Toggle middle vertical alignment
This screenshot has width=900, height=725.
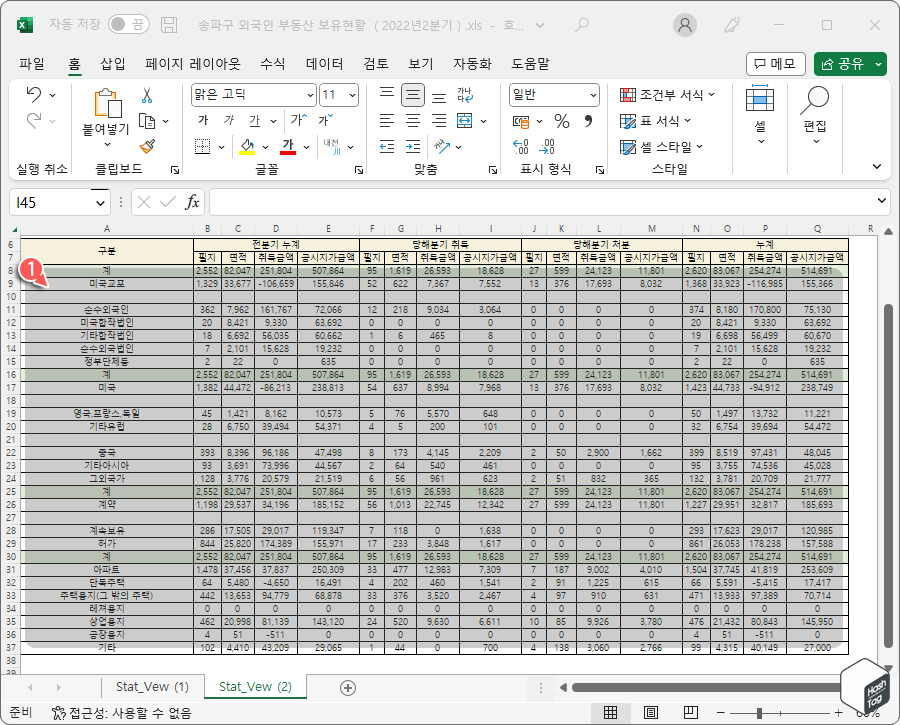[413, 95]
